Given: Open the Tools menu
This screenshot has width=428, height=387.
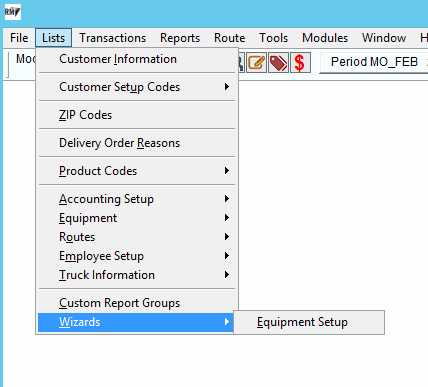Looking at the screenshot, I should 274,38.
